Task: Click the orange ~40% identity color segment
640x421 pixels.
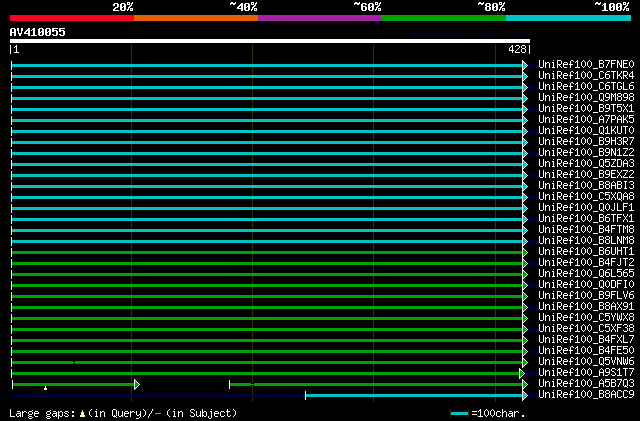Action: (x=195, y=17)
